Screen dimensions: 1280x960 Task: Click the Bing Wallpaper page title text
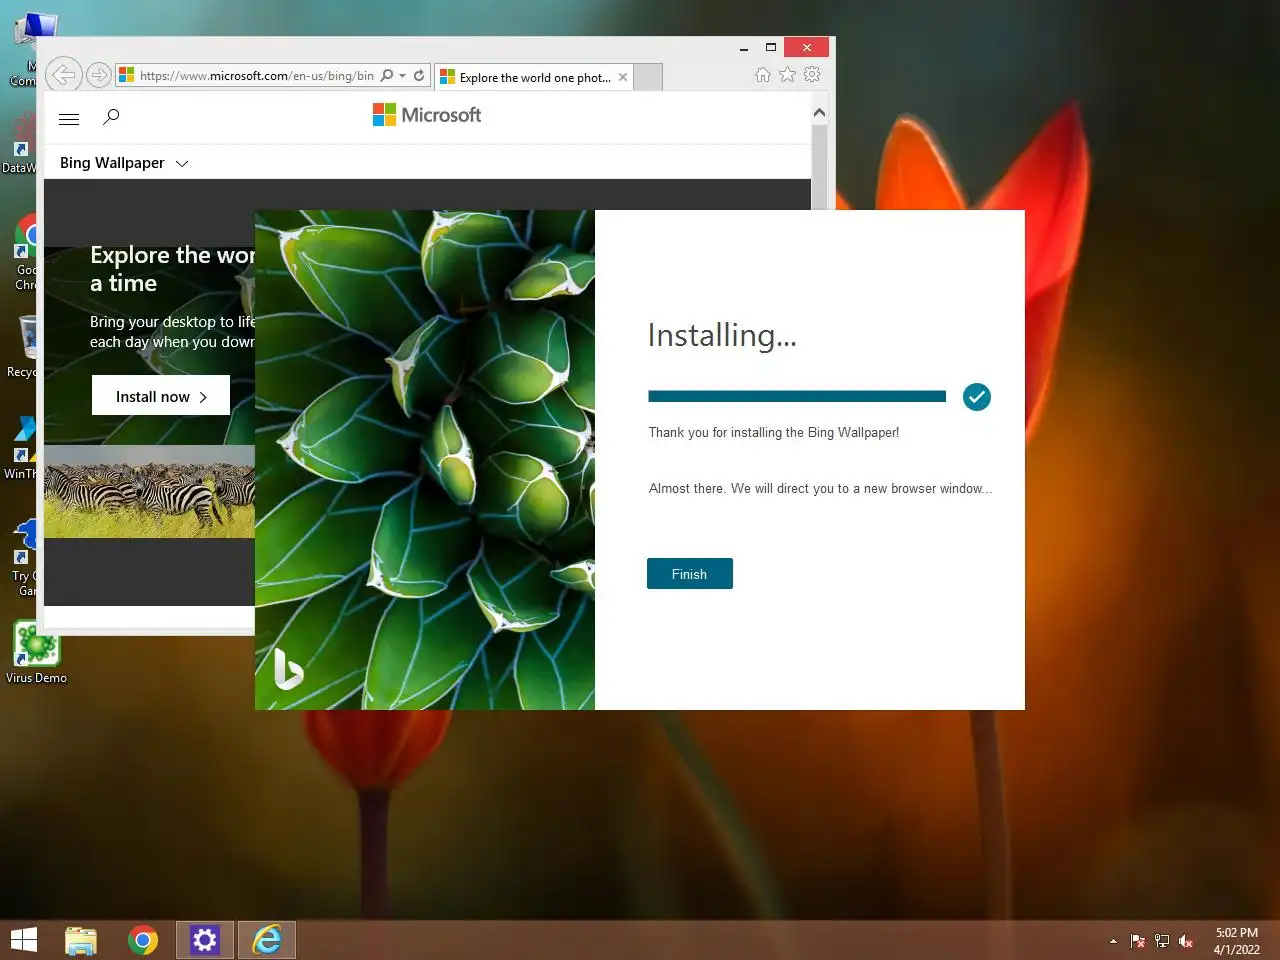point(112,163)
